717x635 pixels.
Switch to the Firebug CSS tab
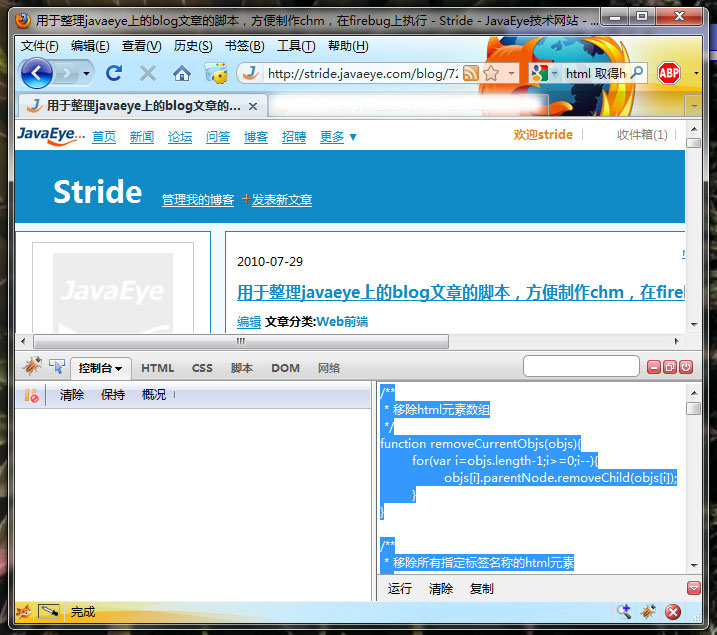tap(202, 368)
